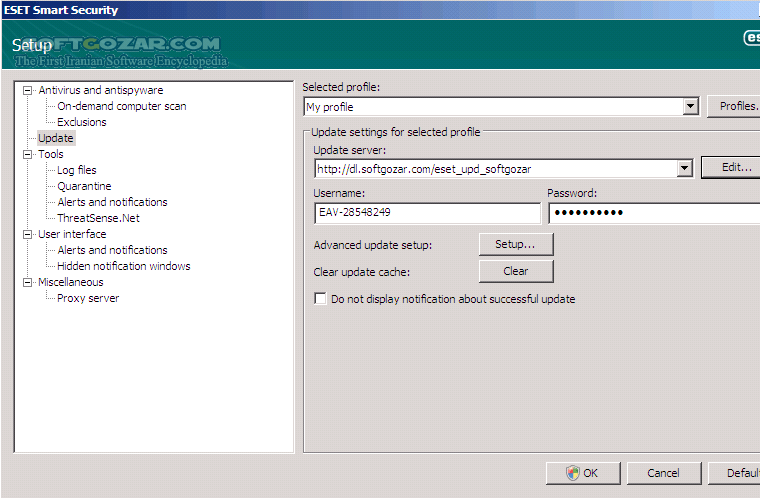This screenshot has height=498, width=760.
Task: Select Alerts and notifications under User interface
Action: click(112, 250)
